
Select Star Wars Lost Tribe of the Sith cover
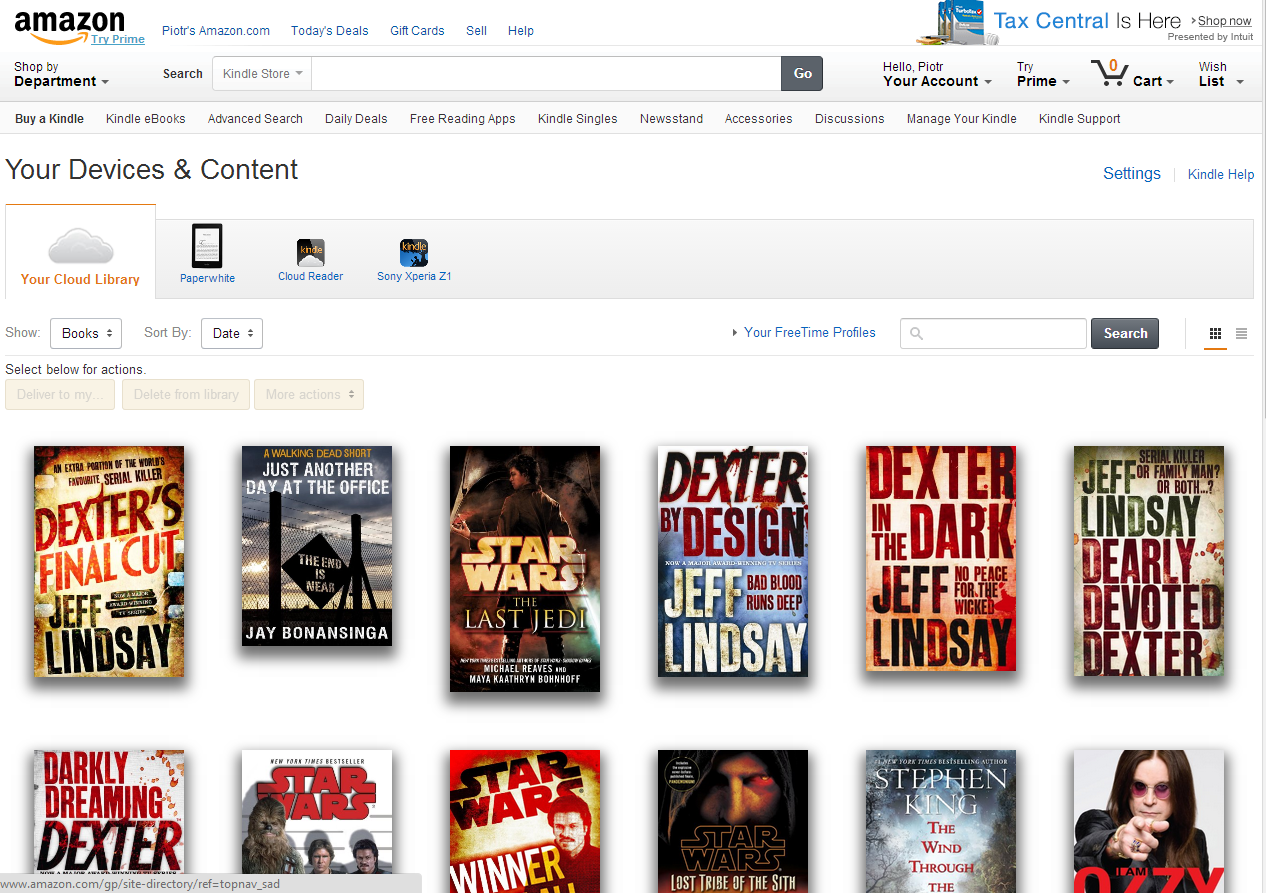pyautogui.click(x=733, y=821)
